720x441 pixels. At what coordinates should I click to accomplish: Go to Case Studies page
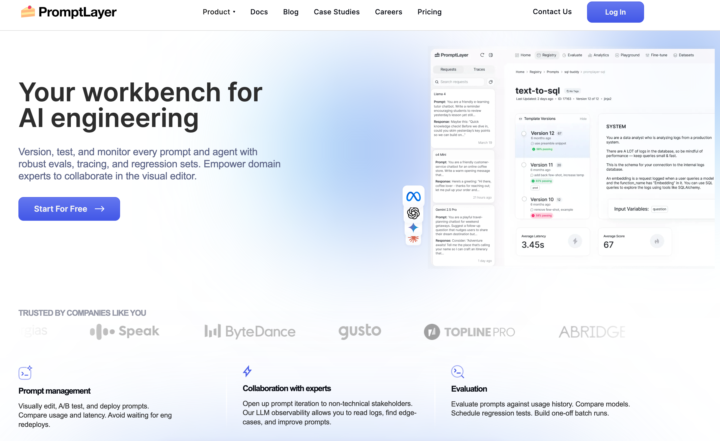[x=337, y=12]
